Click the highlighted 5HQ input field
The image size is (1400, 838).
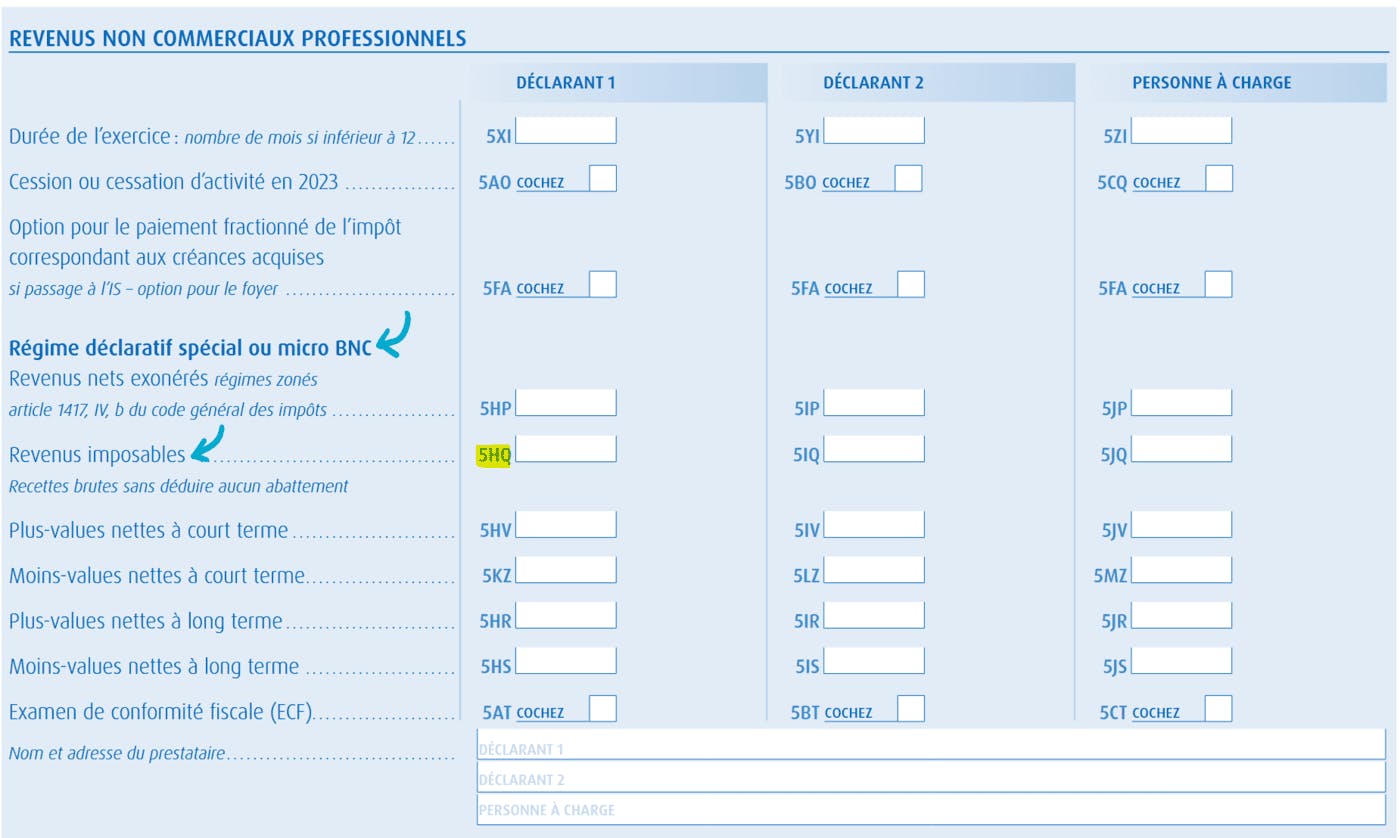coord(566,449)
